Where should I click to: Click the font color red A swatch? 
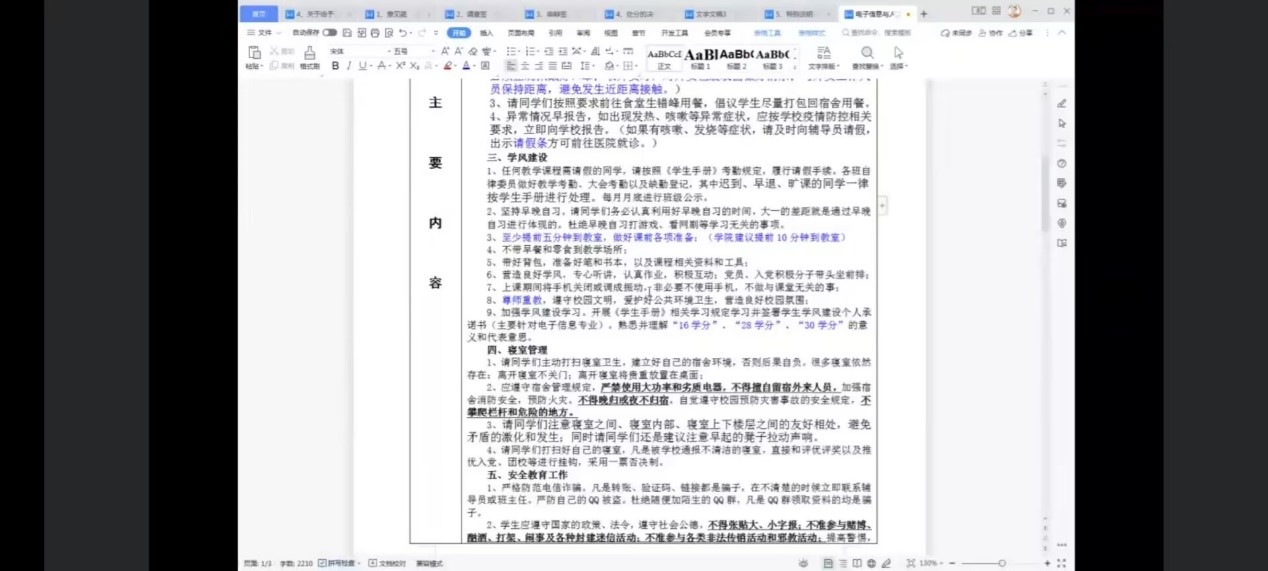(x=466, y=66)
